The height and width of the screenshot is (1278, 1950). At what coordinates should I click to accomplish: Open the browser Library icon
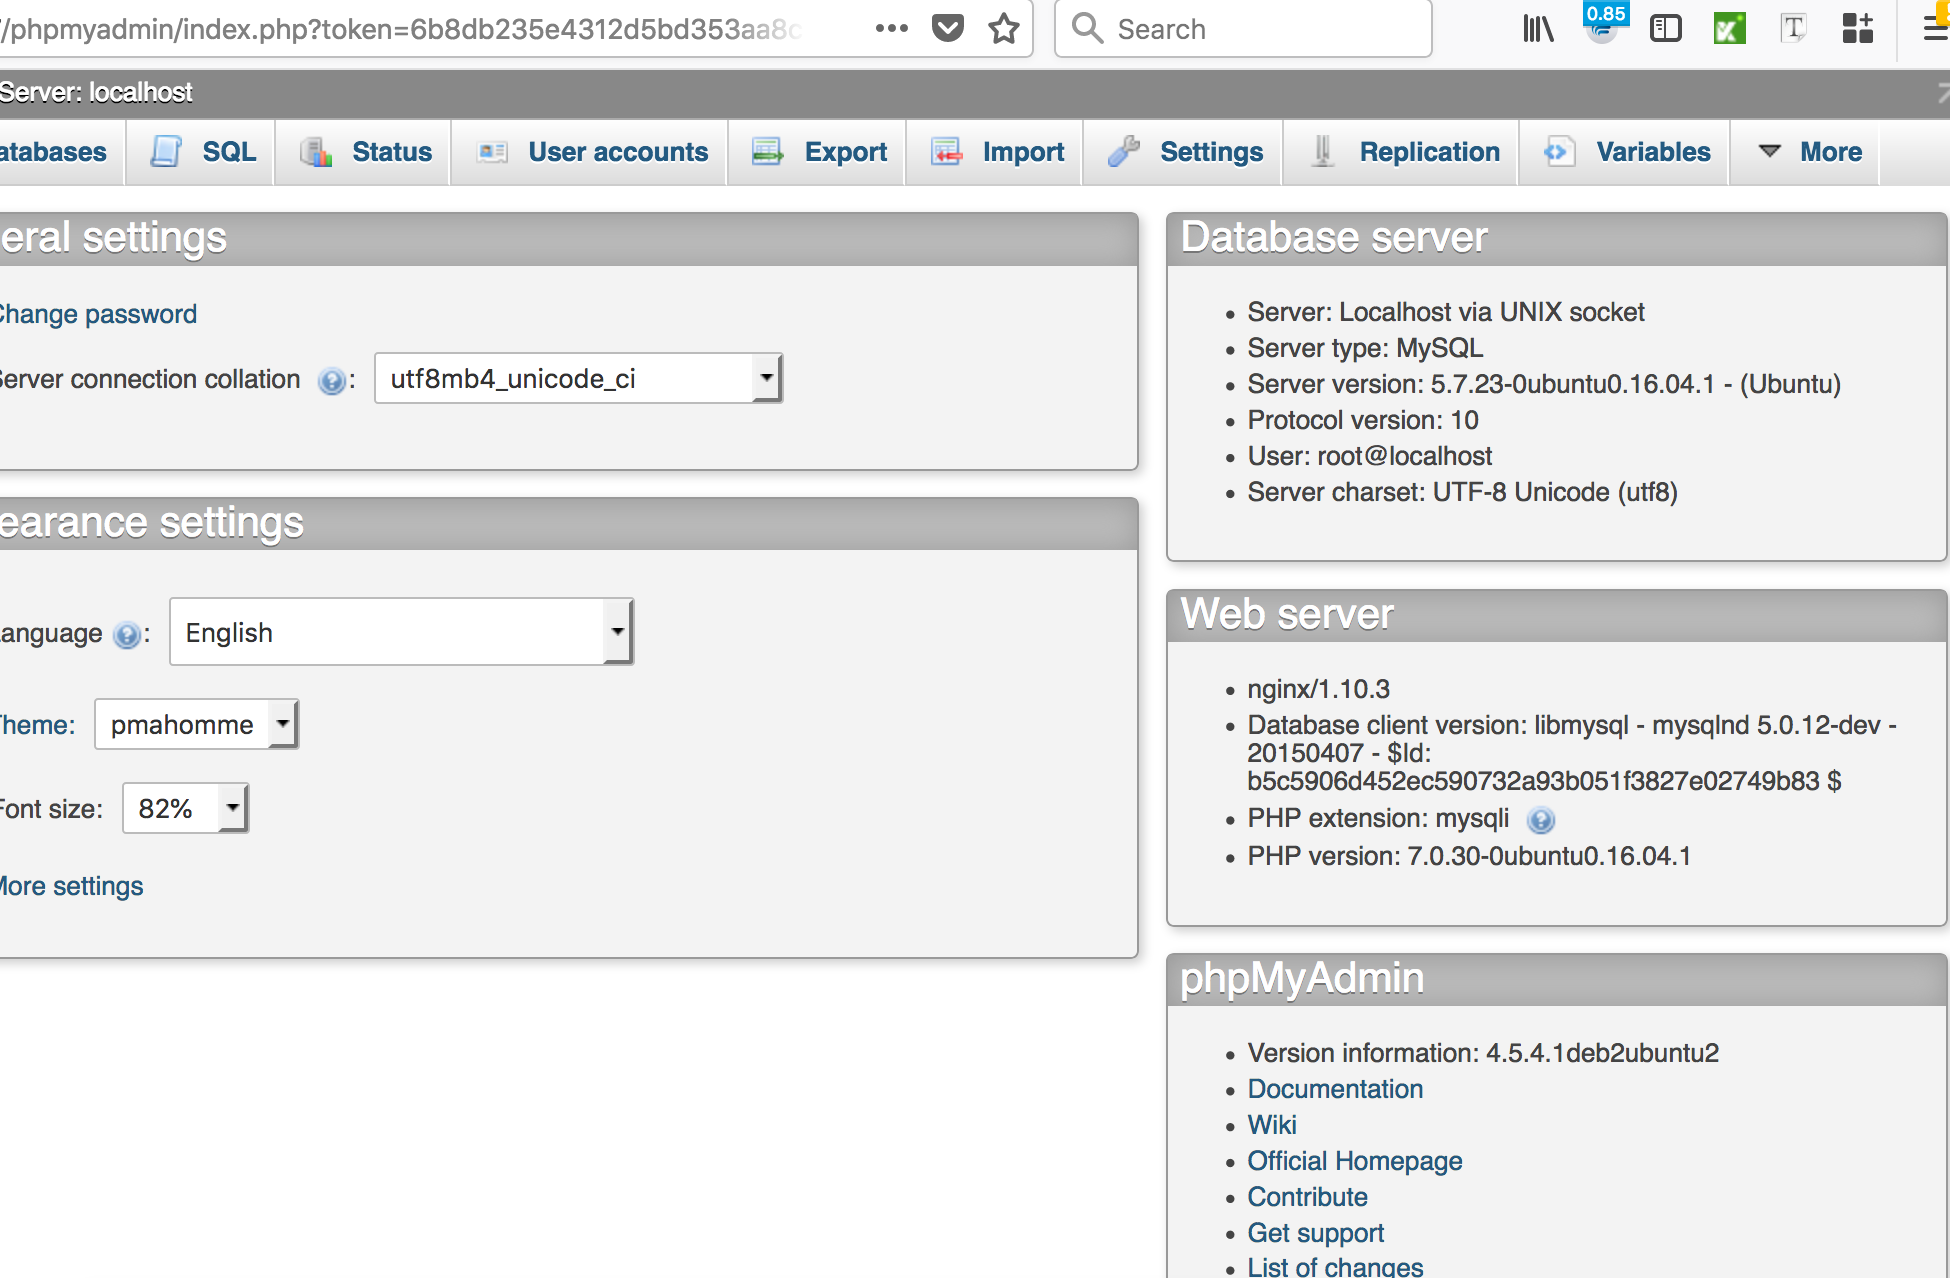pos(1537,28)
